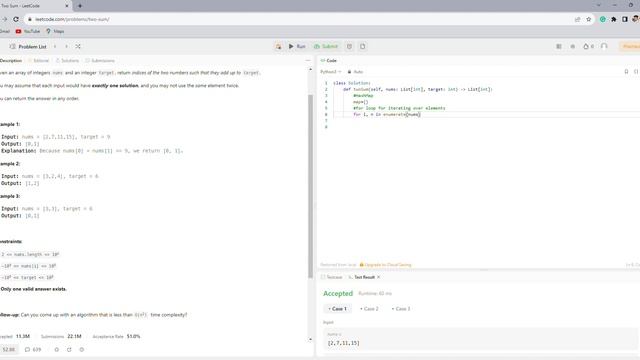Click the nums input value [2,7,11,15]
Image resolution: width=640 pixels, height=360 pixels.
(344, 343)
